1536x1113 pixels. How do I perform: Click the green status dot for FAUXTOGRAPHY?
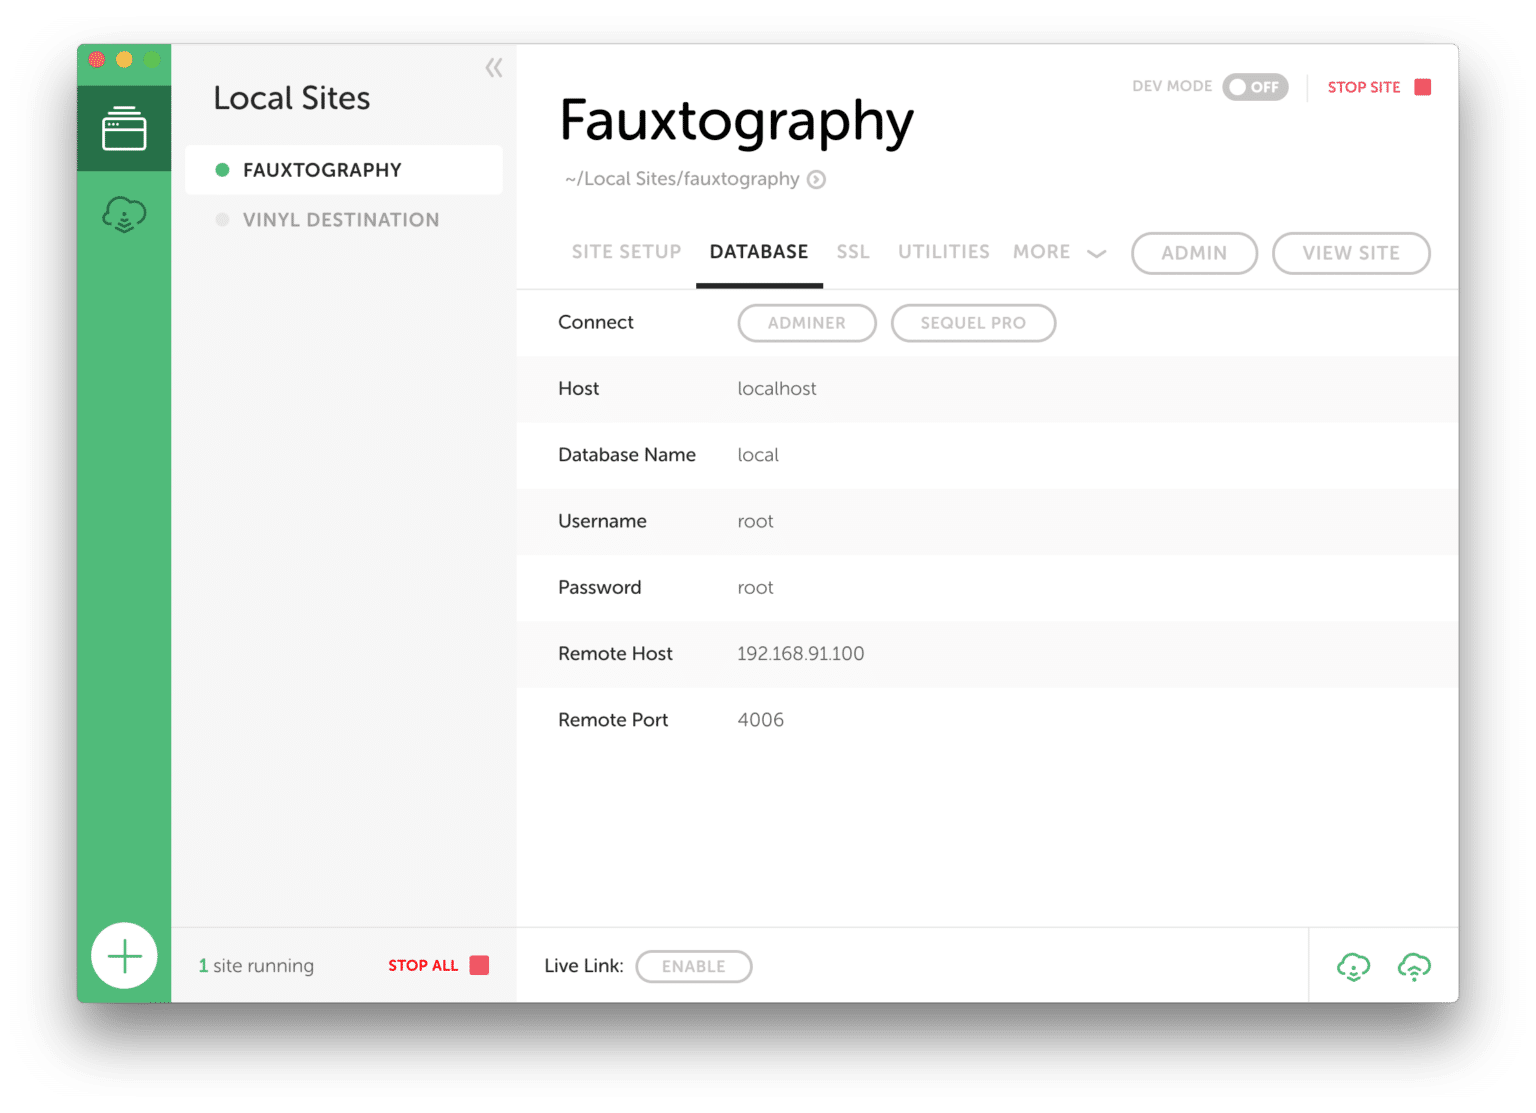point(221,169)
